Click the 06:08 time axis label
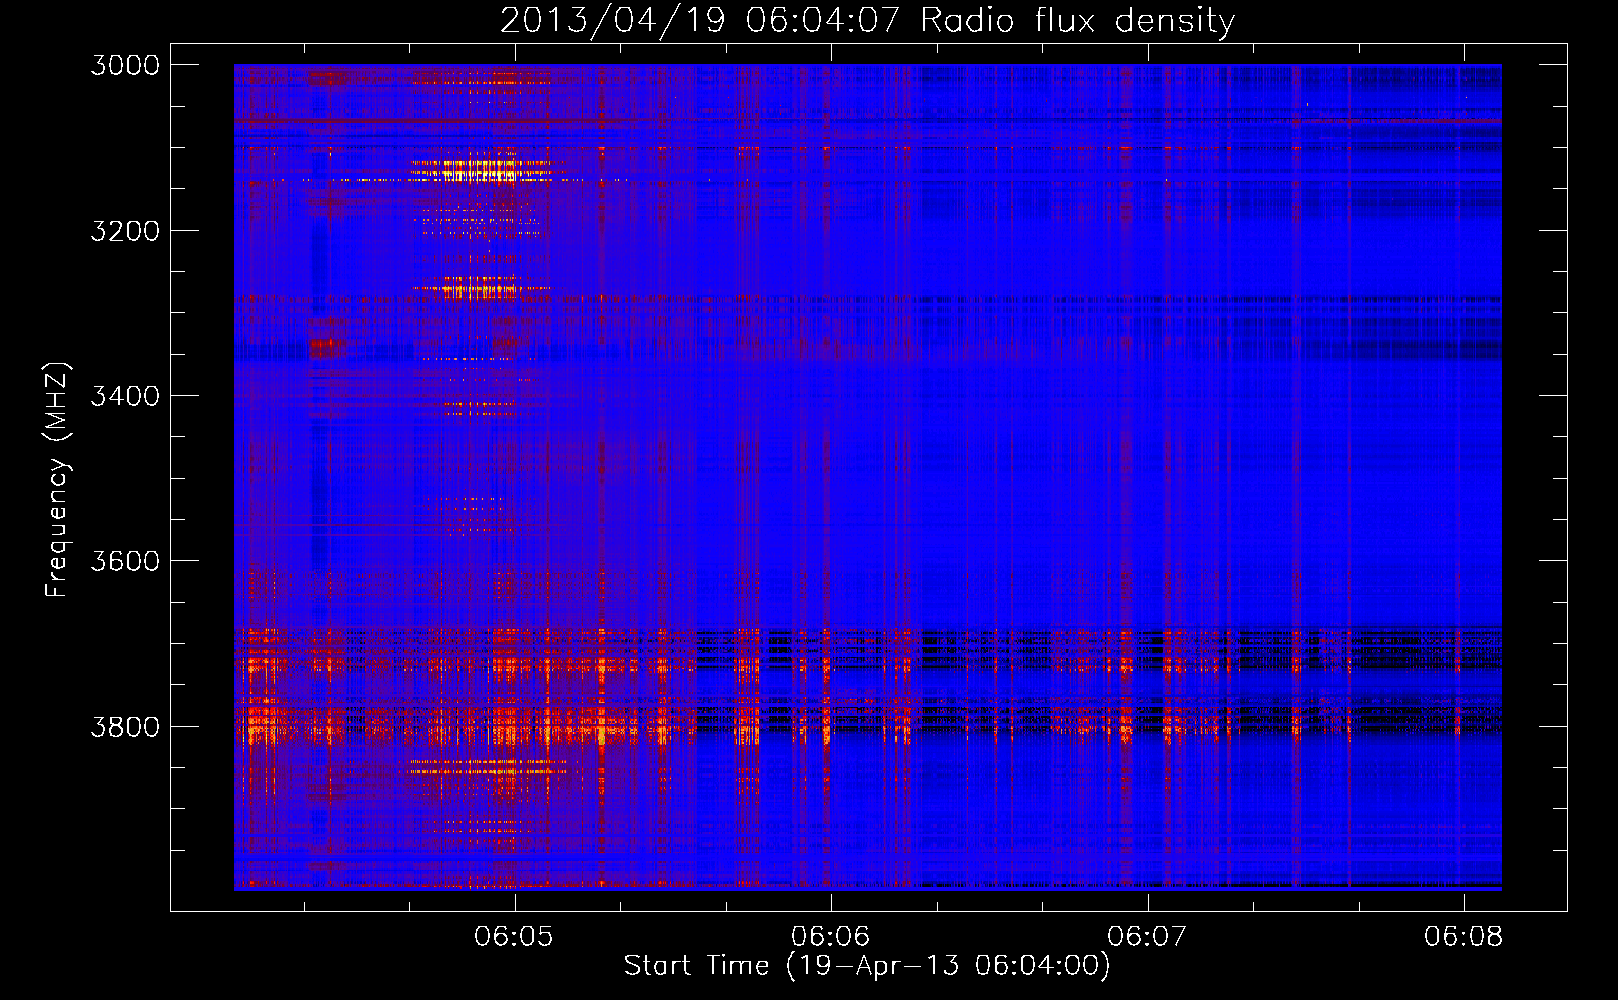 tap(1464, 937)
